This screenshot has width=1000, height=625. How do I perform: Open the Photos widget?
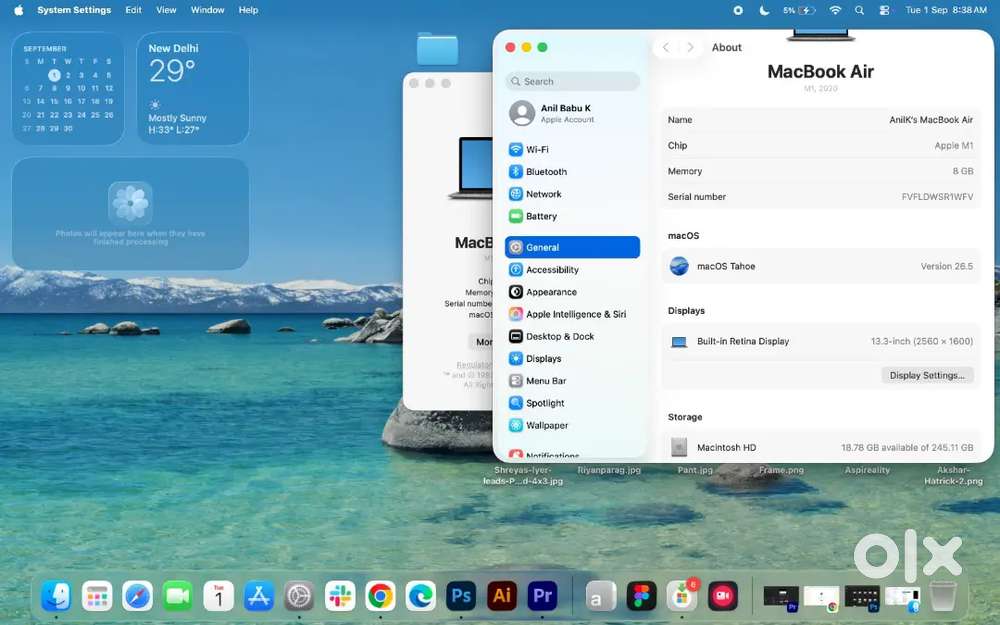point(130,214)
